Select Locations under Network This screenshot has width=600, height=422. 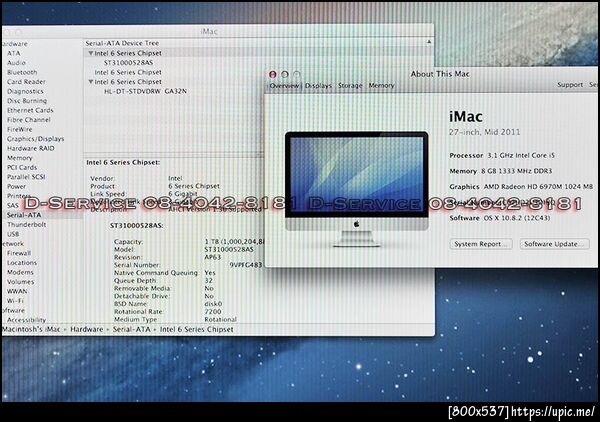[x=22, y=263]
